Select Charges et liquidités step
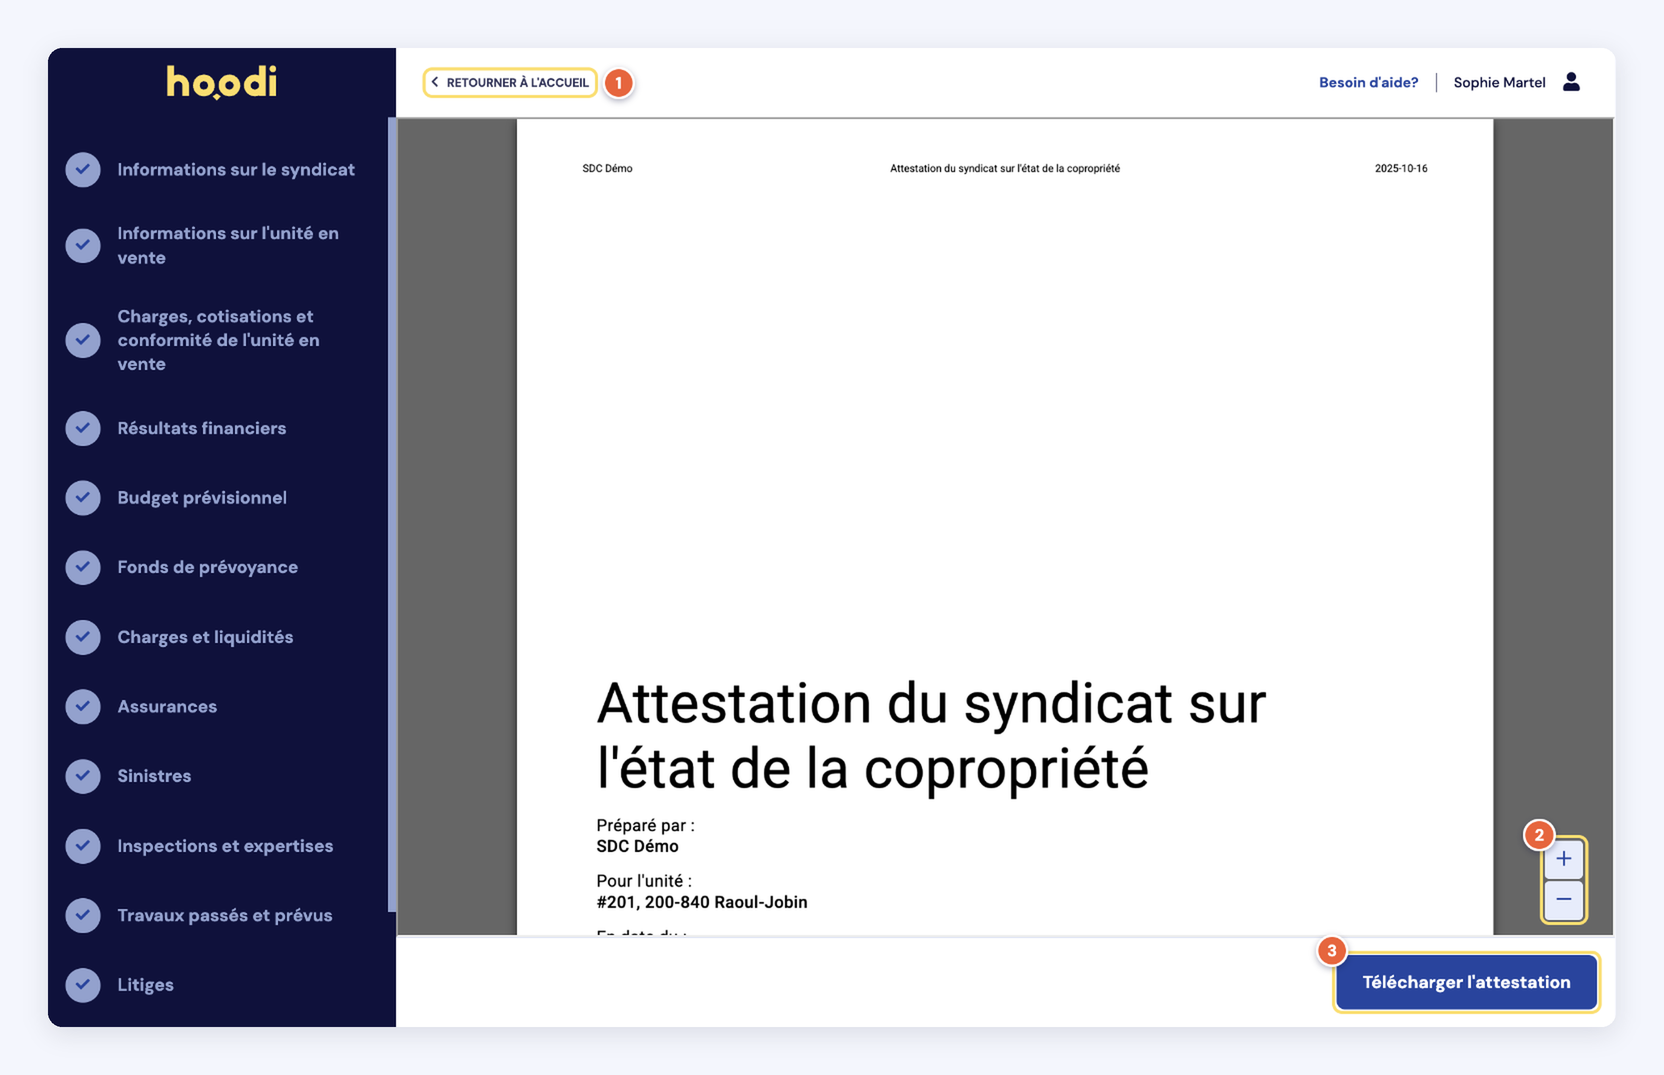This screenshot has height=1075, width=1664. click(x=205, y=637)
